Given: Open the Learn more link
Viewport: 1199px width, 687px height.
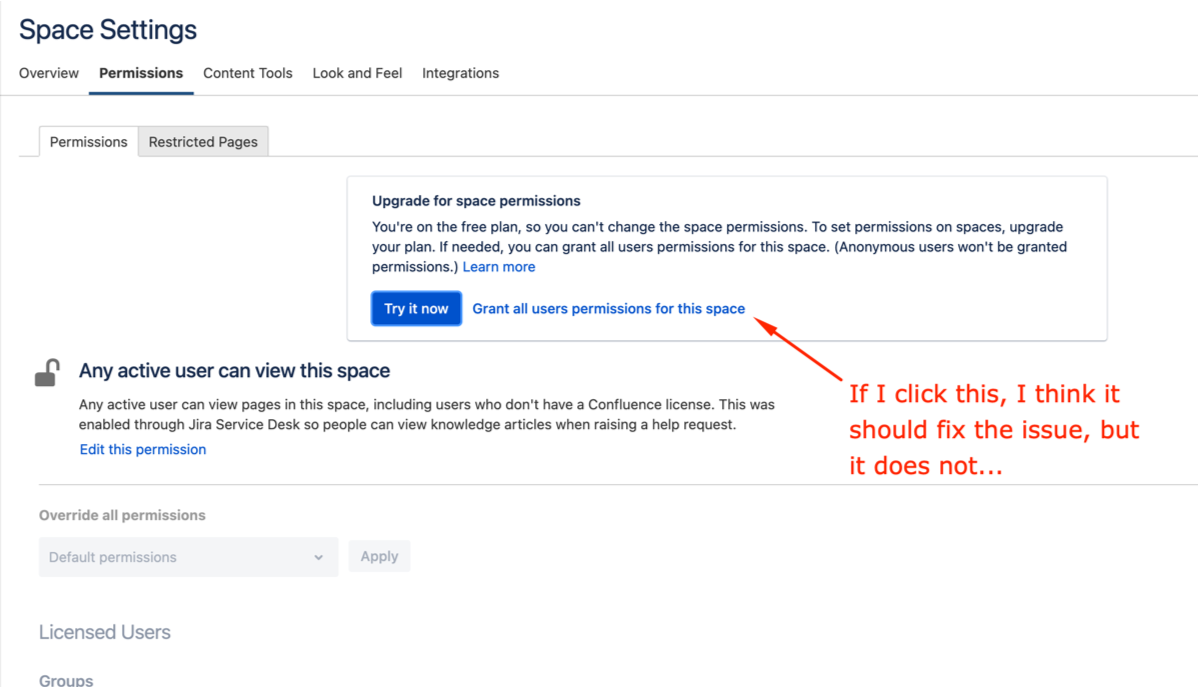Looking at the screenshot, I should point(499,267).
